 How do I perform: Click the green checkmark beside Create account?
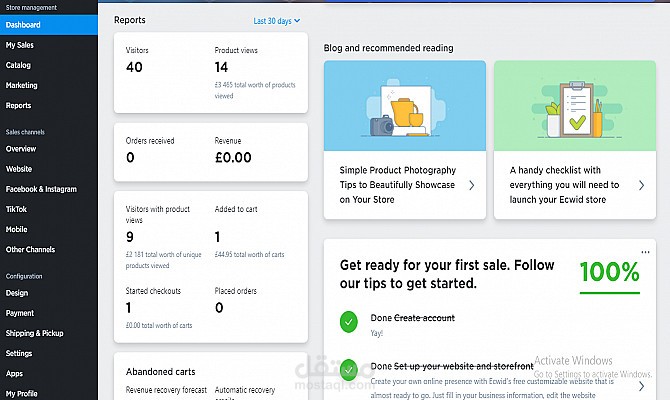pyautogui.click(x=348, y=321)
